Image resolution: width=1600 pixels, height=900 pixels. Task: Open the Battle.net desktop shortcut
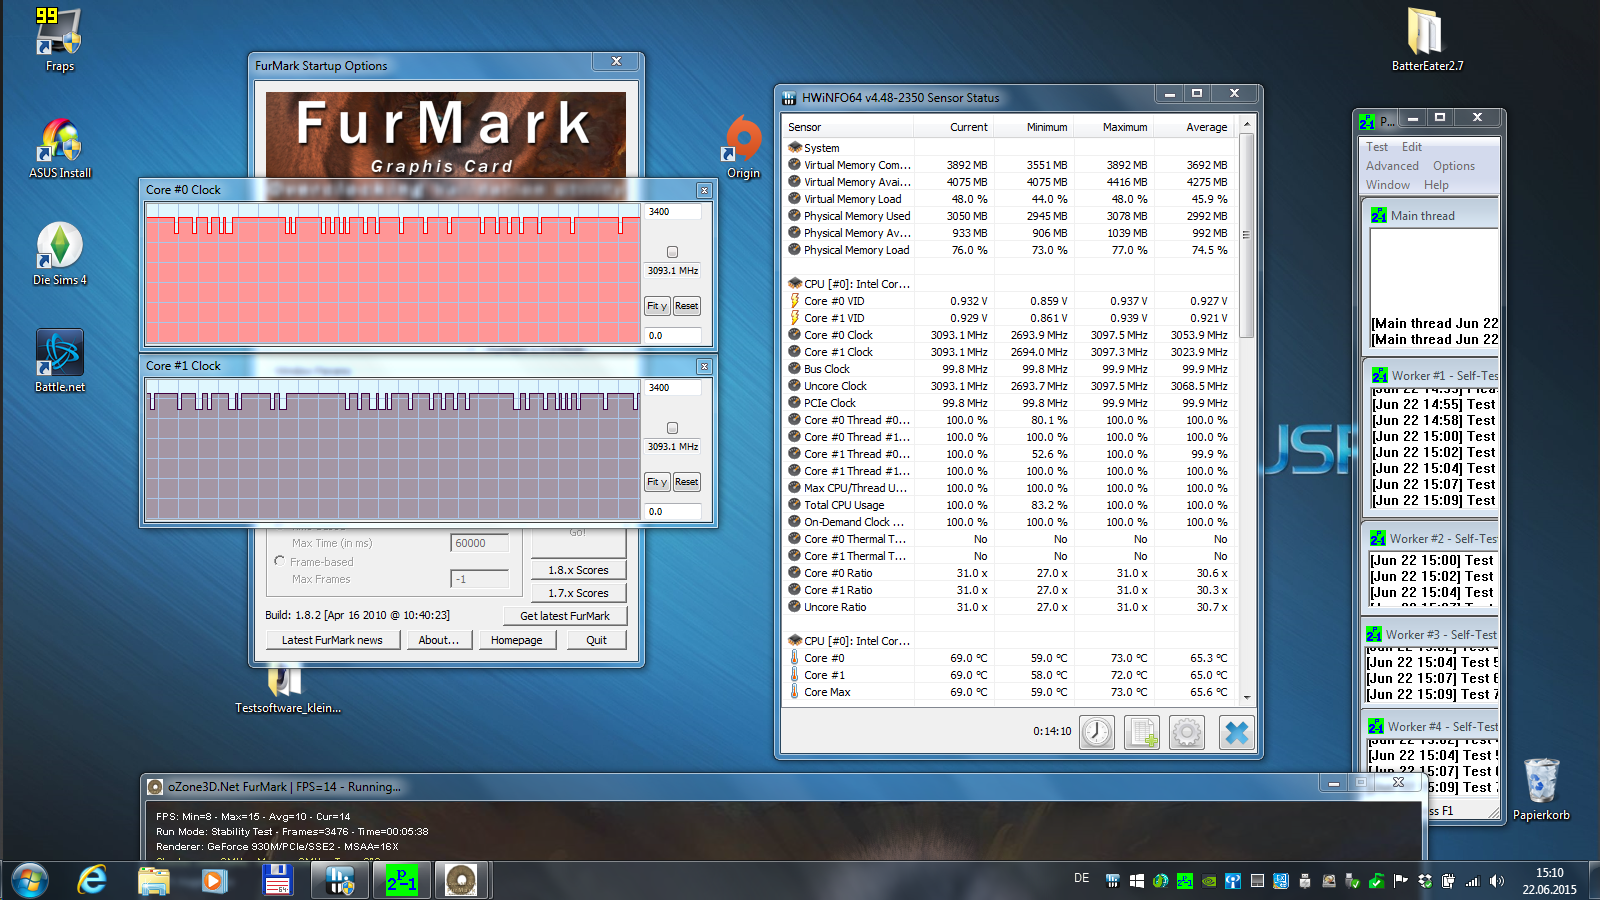point(60,361)
